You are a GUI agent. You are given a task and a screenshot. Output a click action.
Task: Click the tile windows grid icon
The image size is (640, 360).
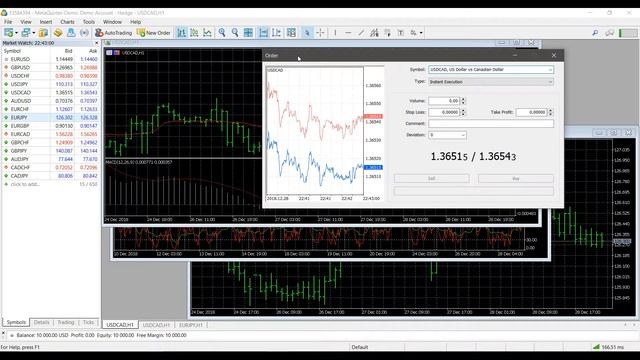(x=248, y=33)
